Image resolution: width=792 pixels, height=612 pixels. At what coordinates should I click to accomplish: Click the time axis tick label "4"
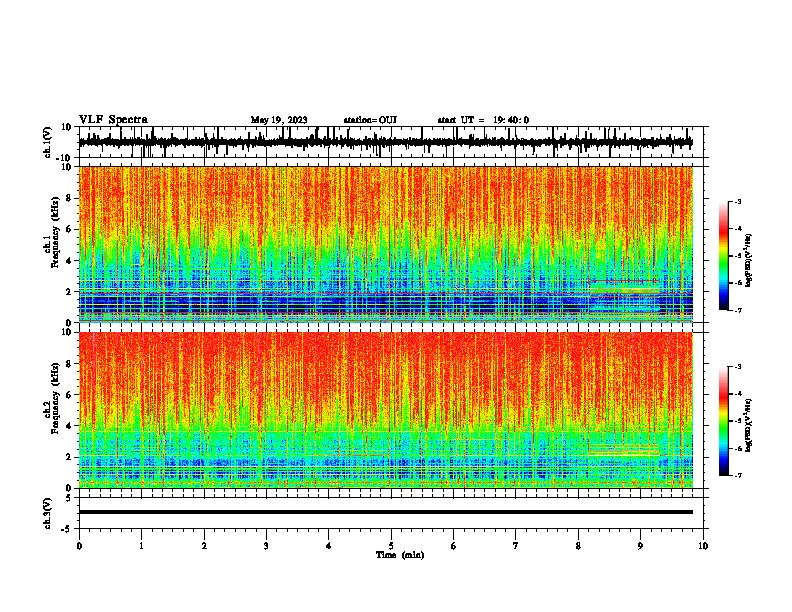pos(329,546)
